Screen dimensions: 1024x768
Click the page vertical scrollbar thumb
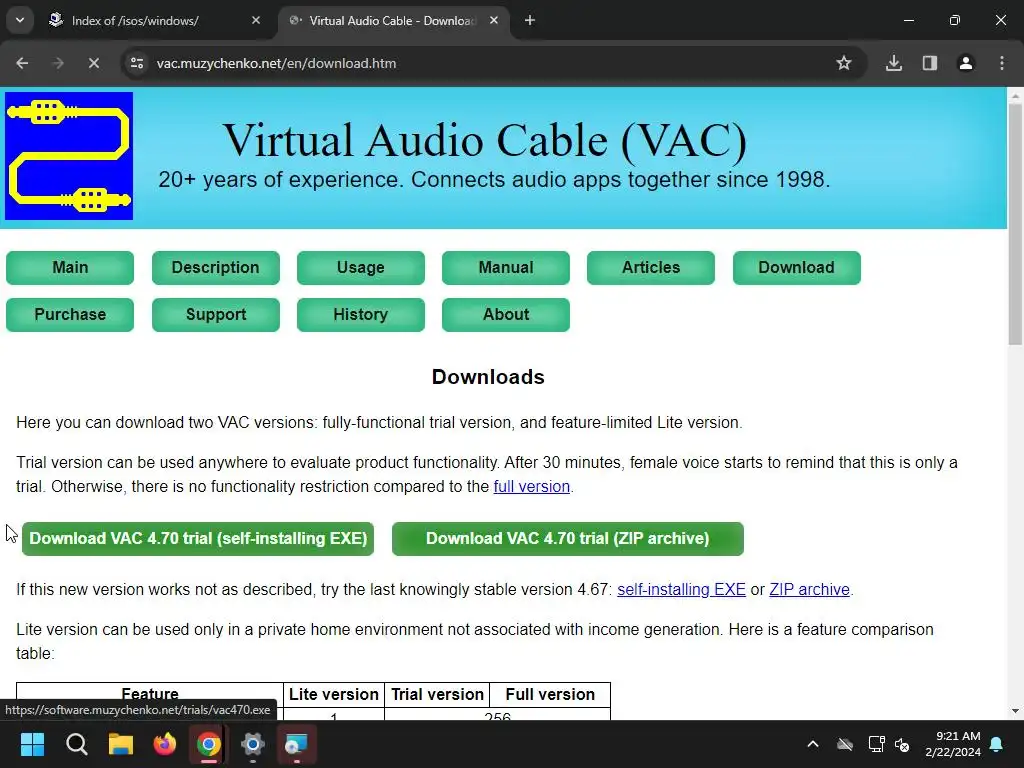[x=1015, y=224]
